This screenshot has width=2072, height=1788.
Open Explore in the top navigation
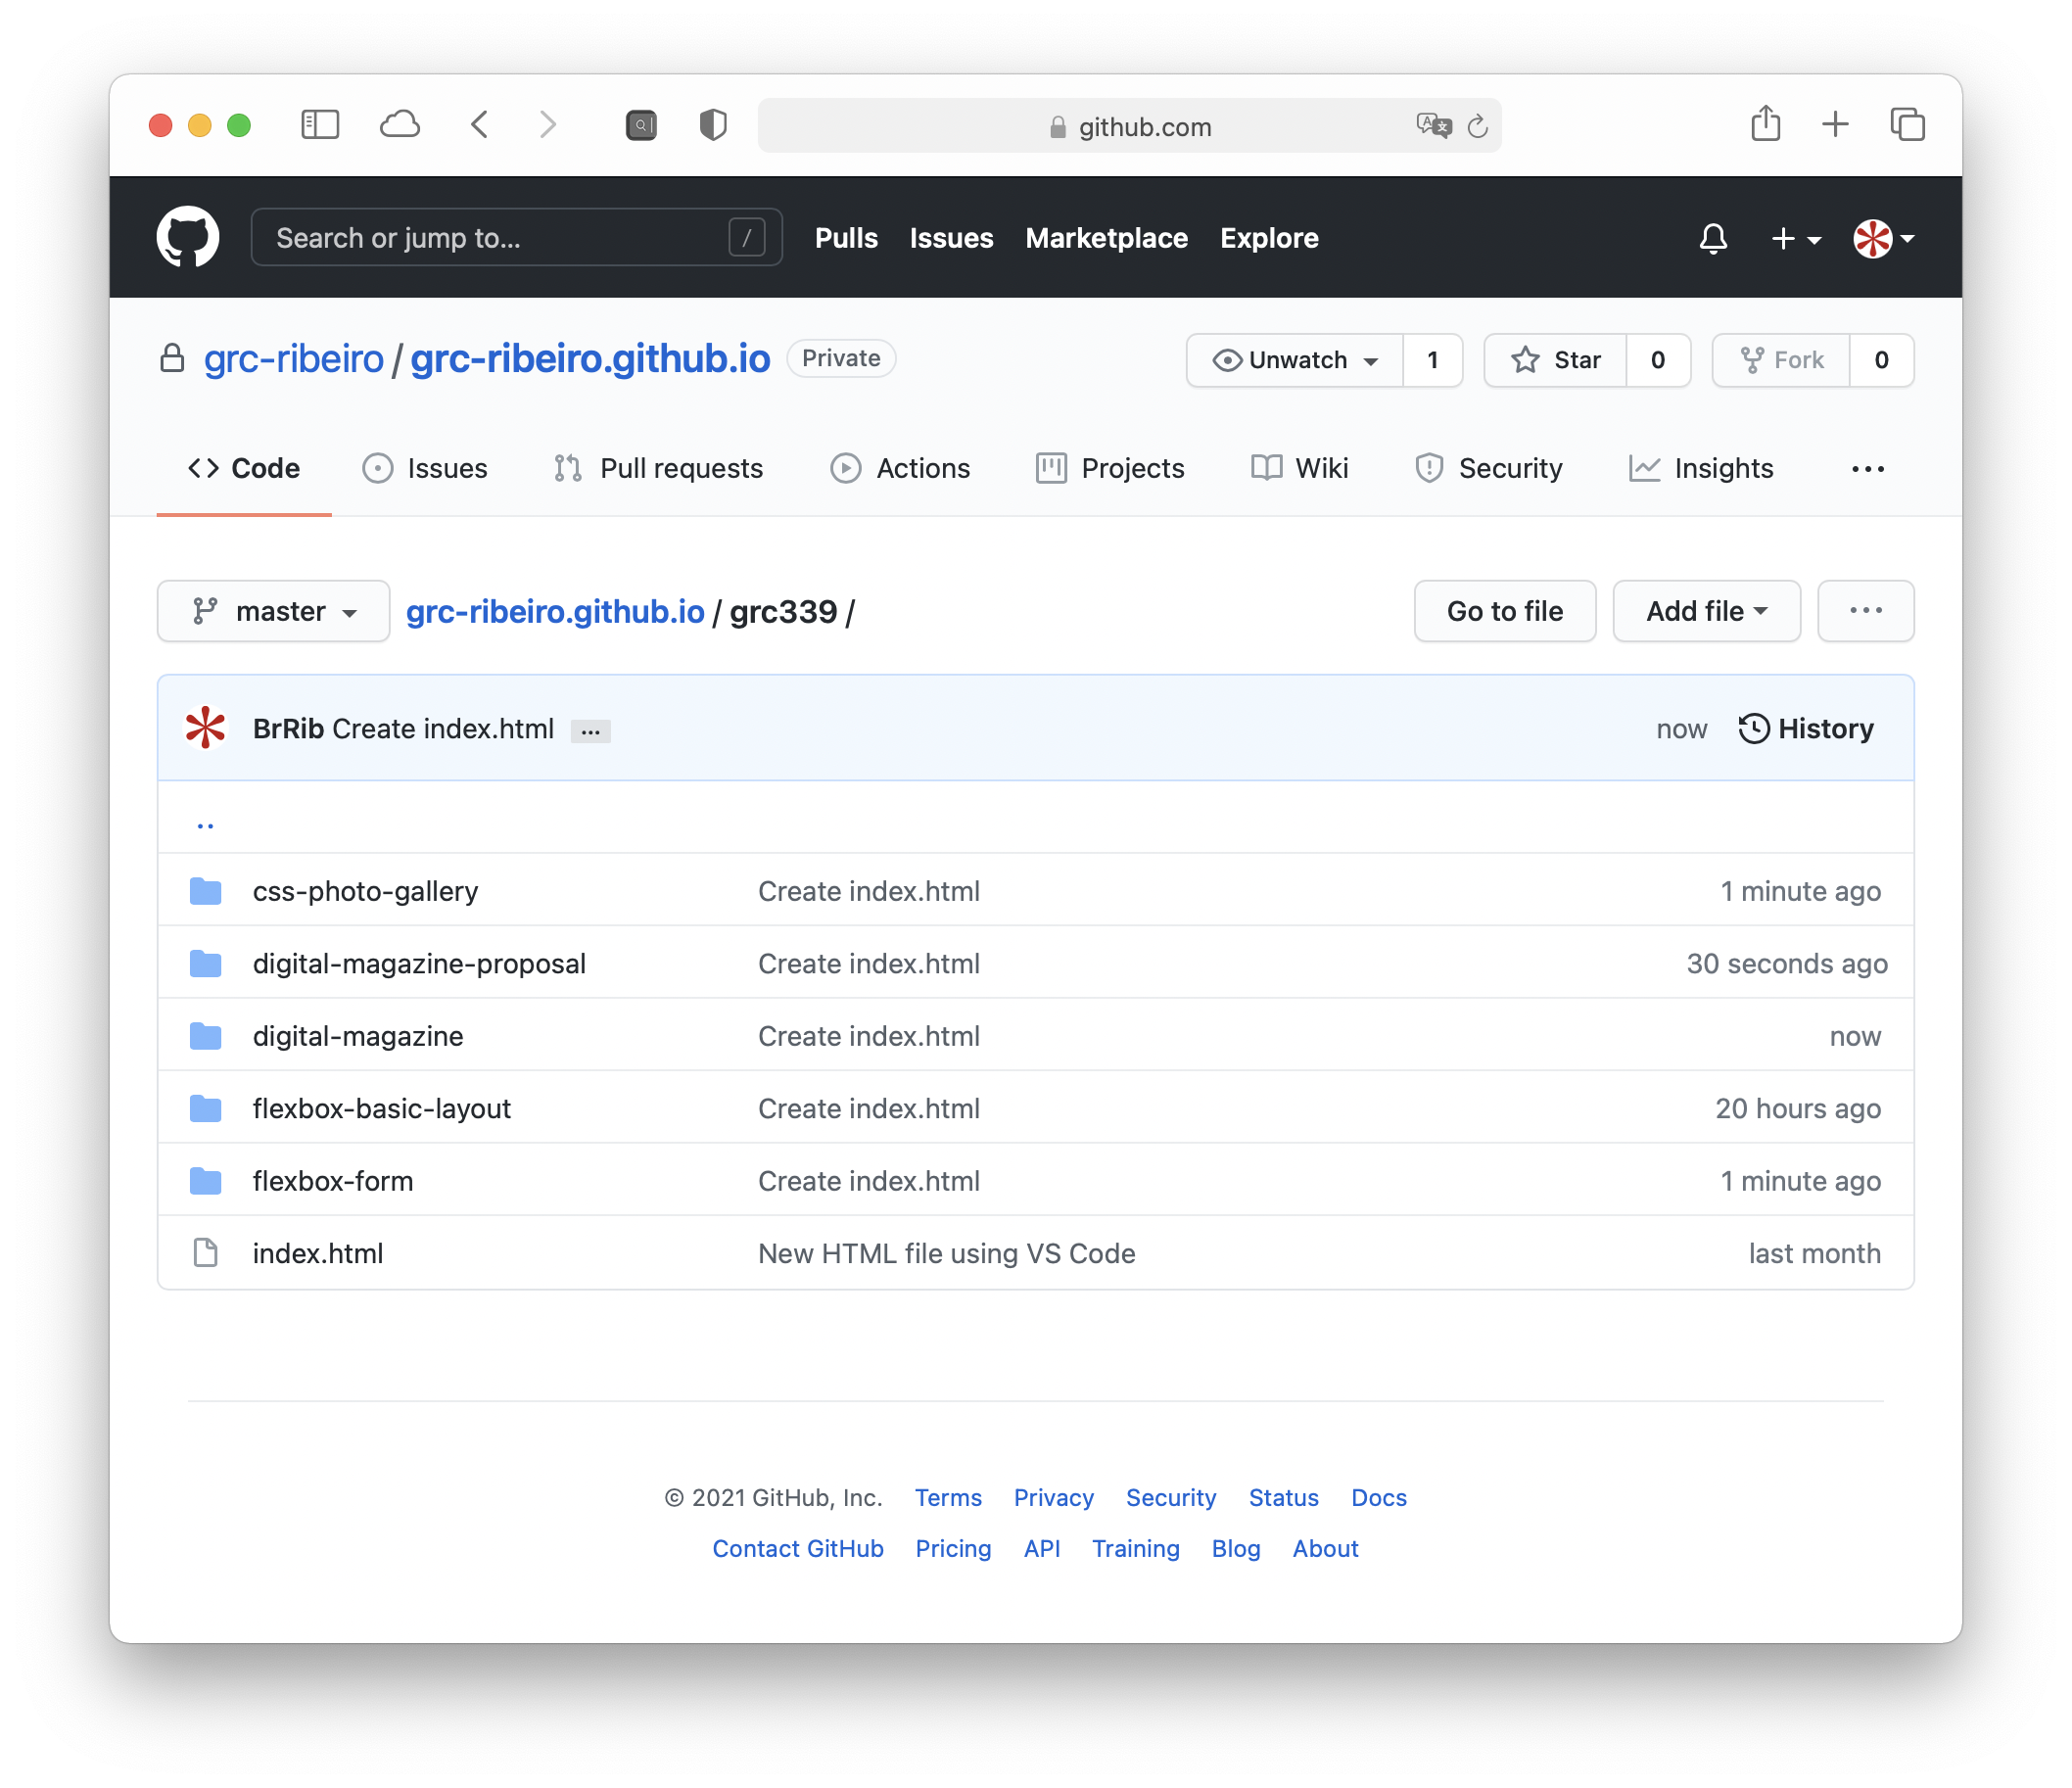(x=1269, y=238)
